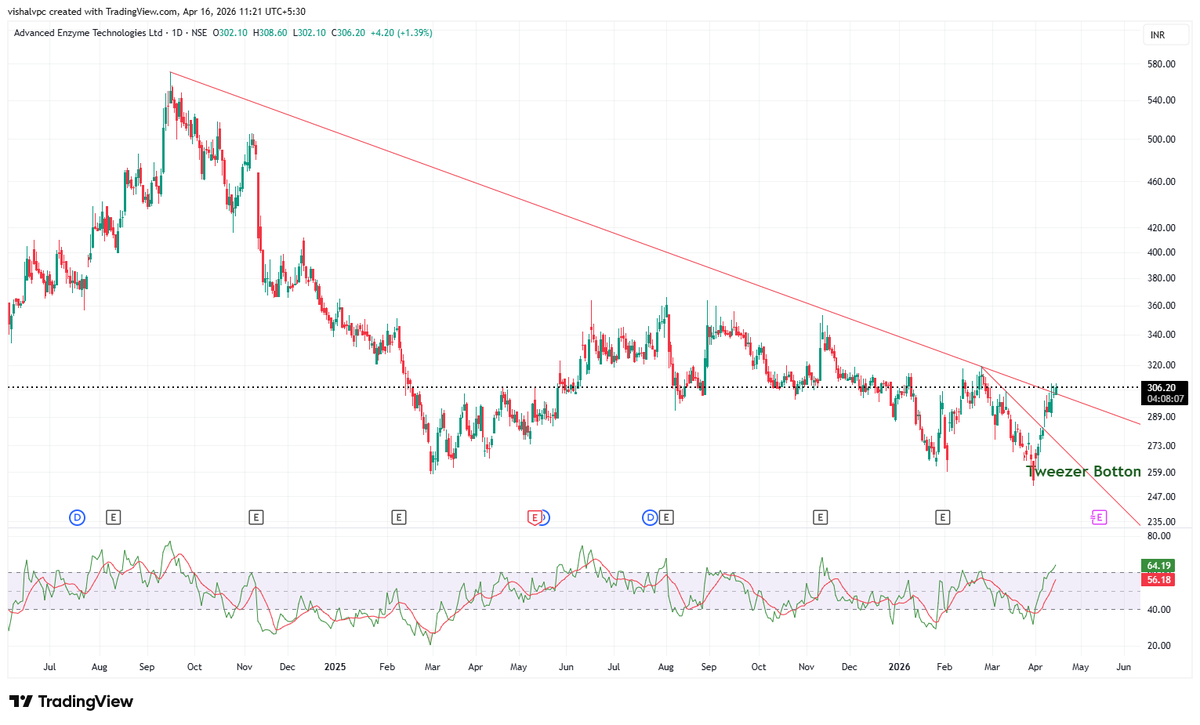1200x725 pixels.
Task: Click the red earnings flag near May 2025
Action: [x=535, y=517]
